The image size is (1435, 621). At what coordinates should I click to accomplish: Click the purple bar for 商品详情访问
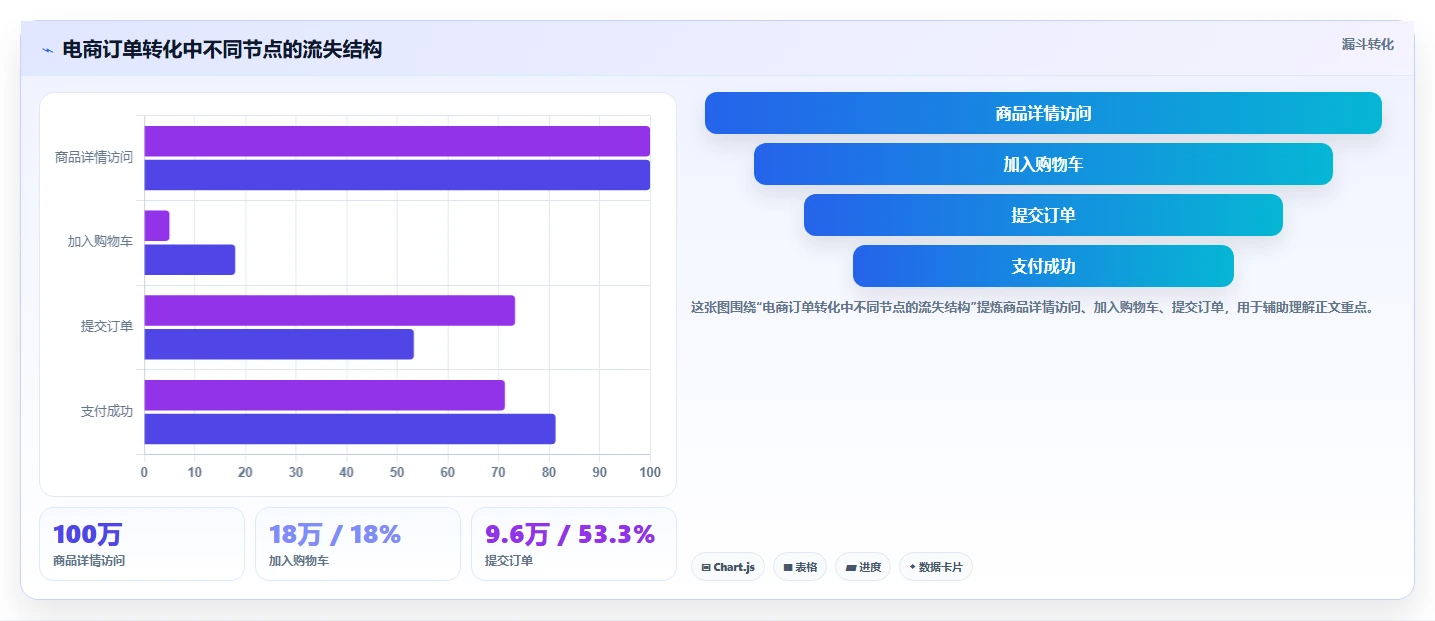[397, 141]
